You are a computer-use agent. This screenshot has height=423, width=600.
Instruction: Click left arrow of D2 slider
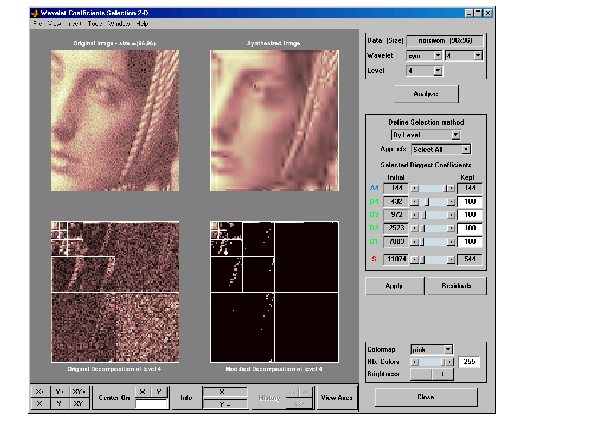click(x=415, y=229)
